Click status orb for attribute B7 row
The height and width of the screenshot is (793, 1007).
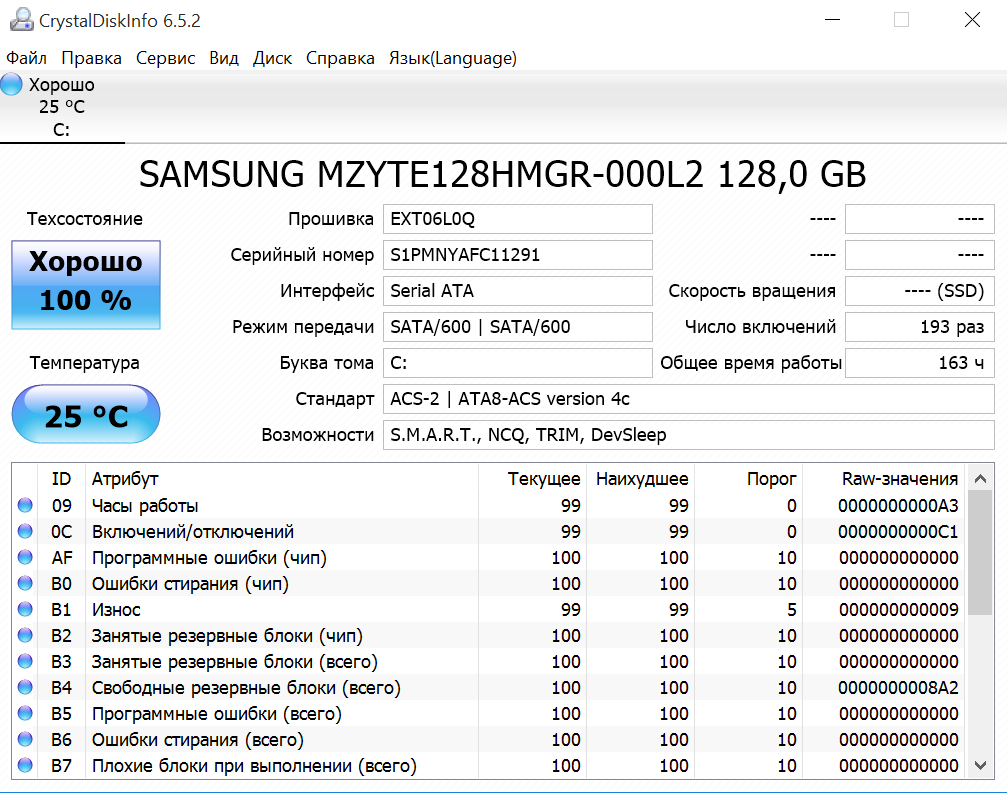tap(25, 765)
